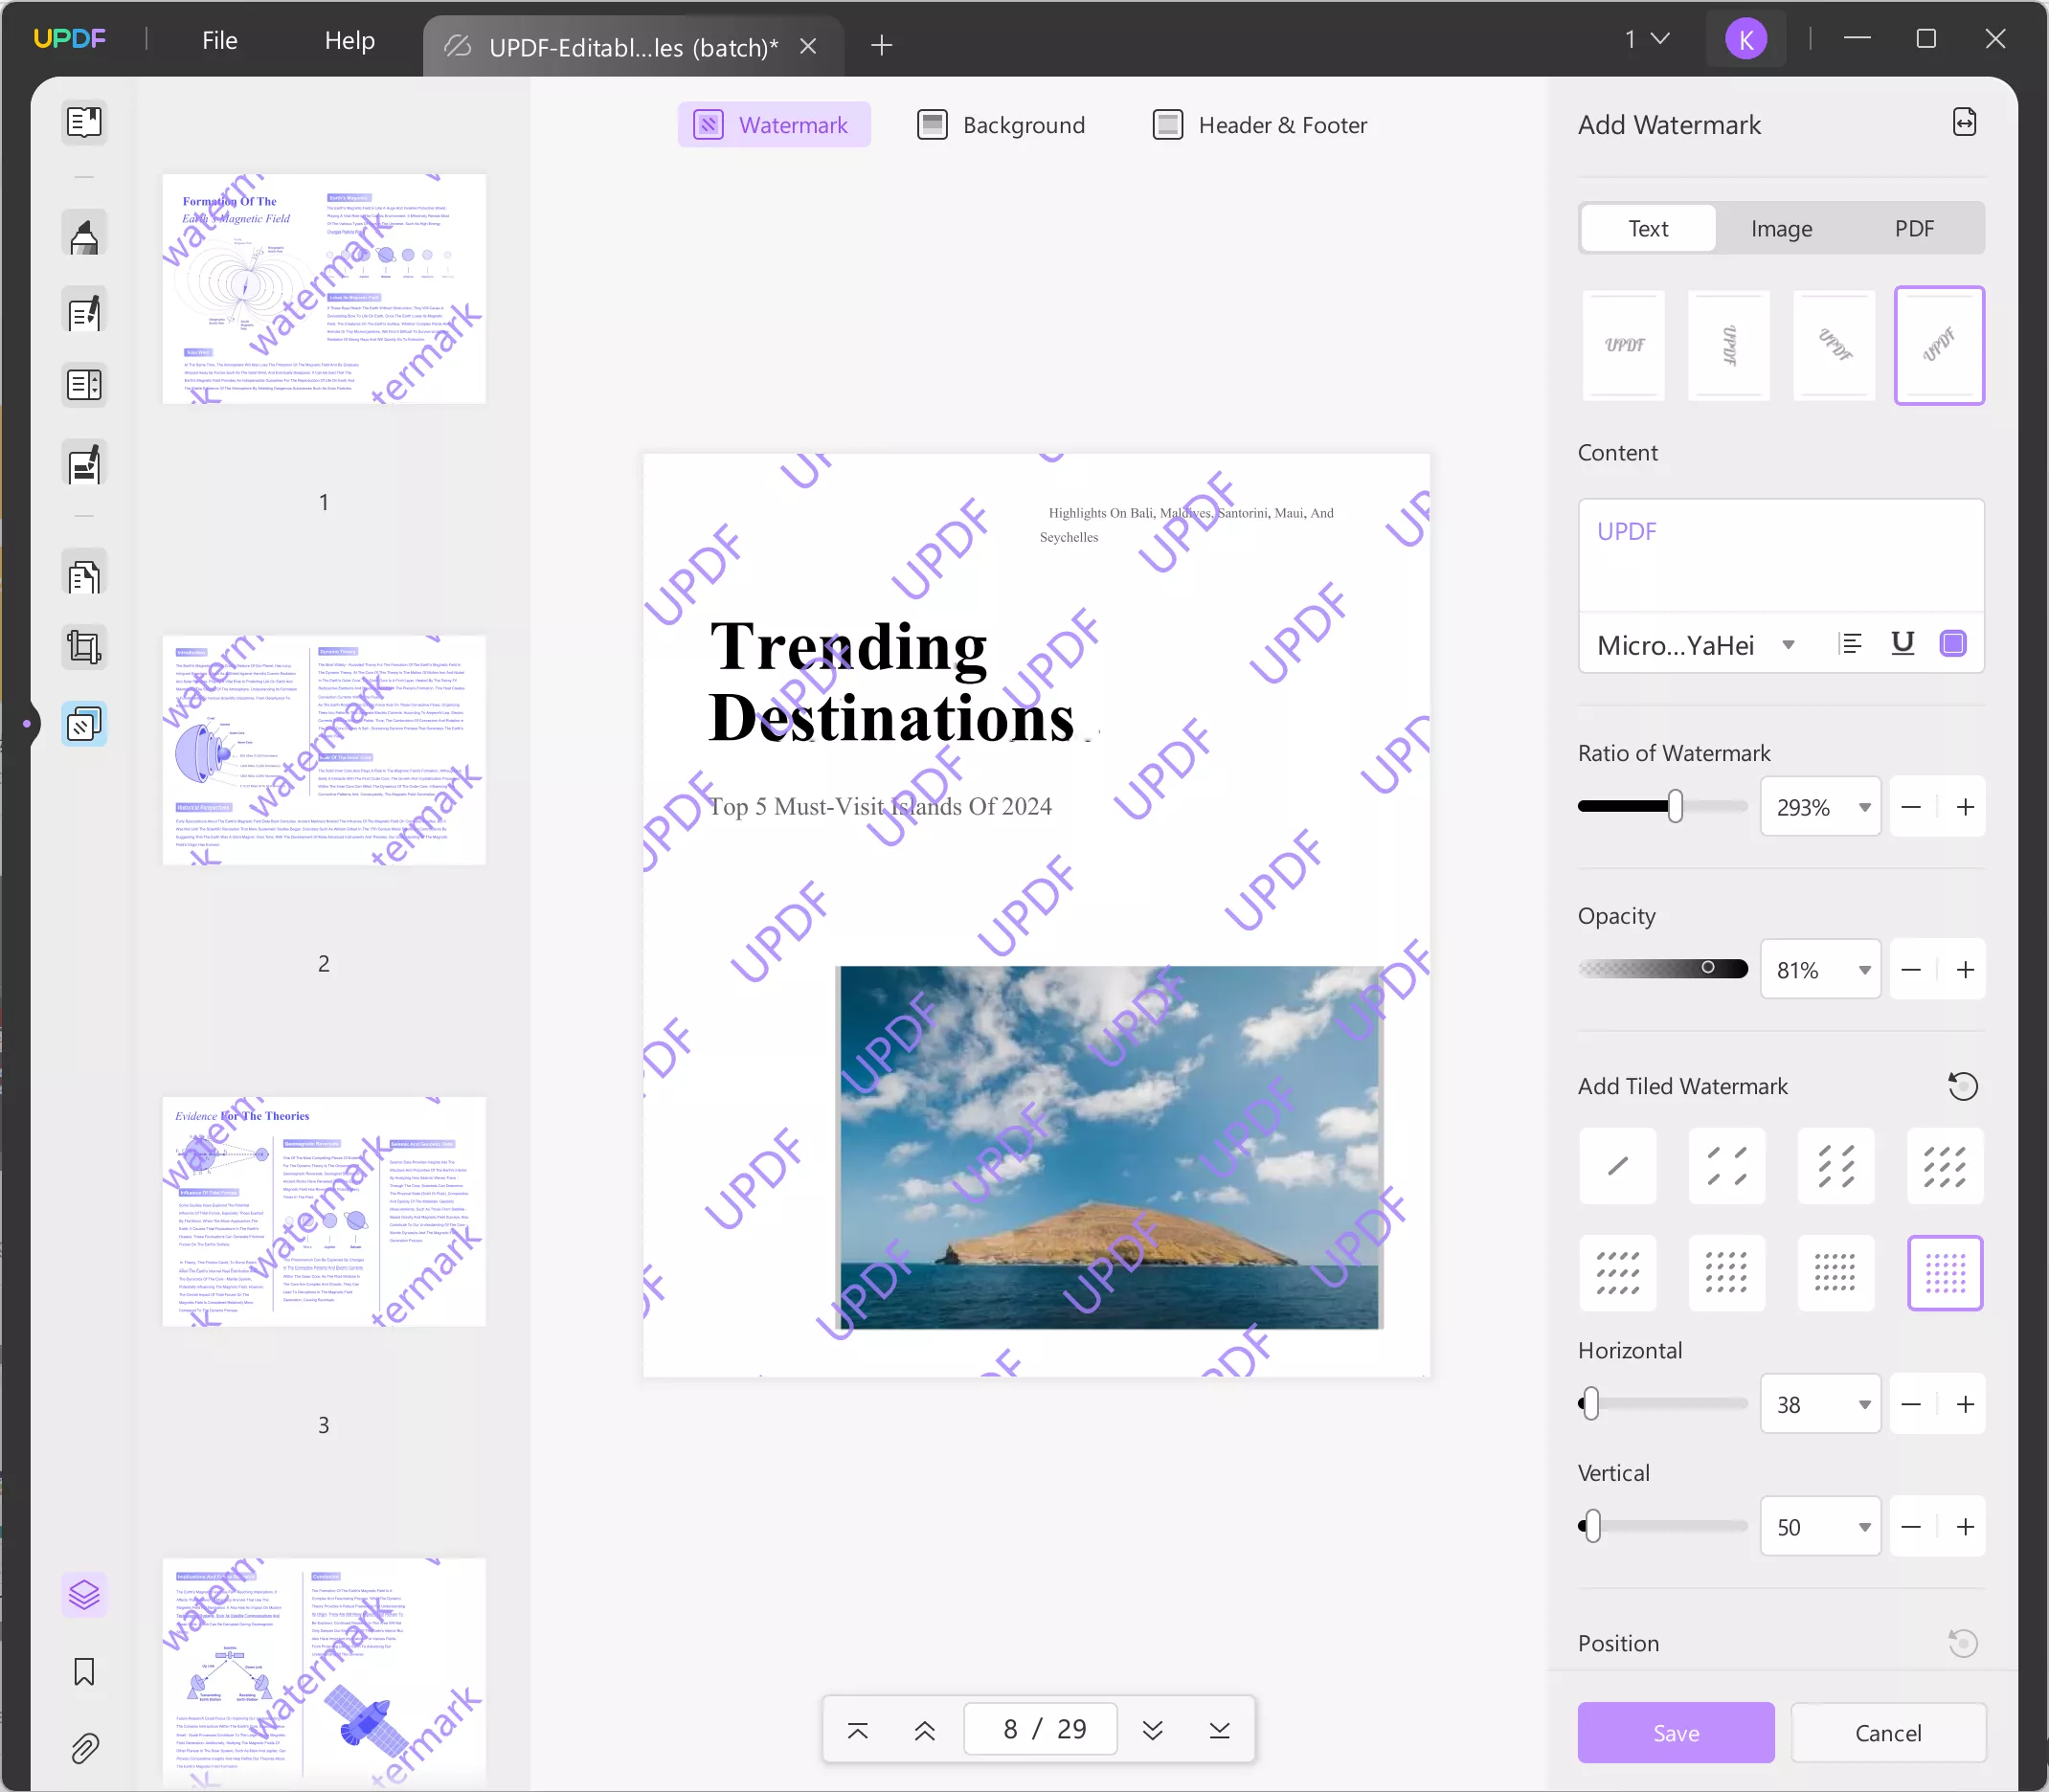
Task: Open the user account avatar K
Action: [x=1746, y=40]
